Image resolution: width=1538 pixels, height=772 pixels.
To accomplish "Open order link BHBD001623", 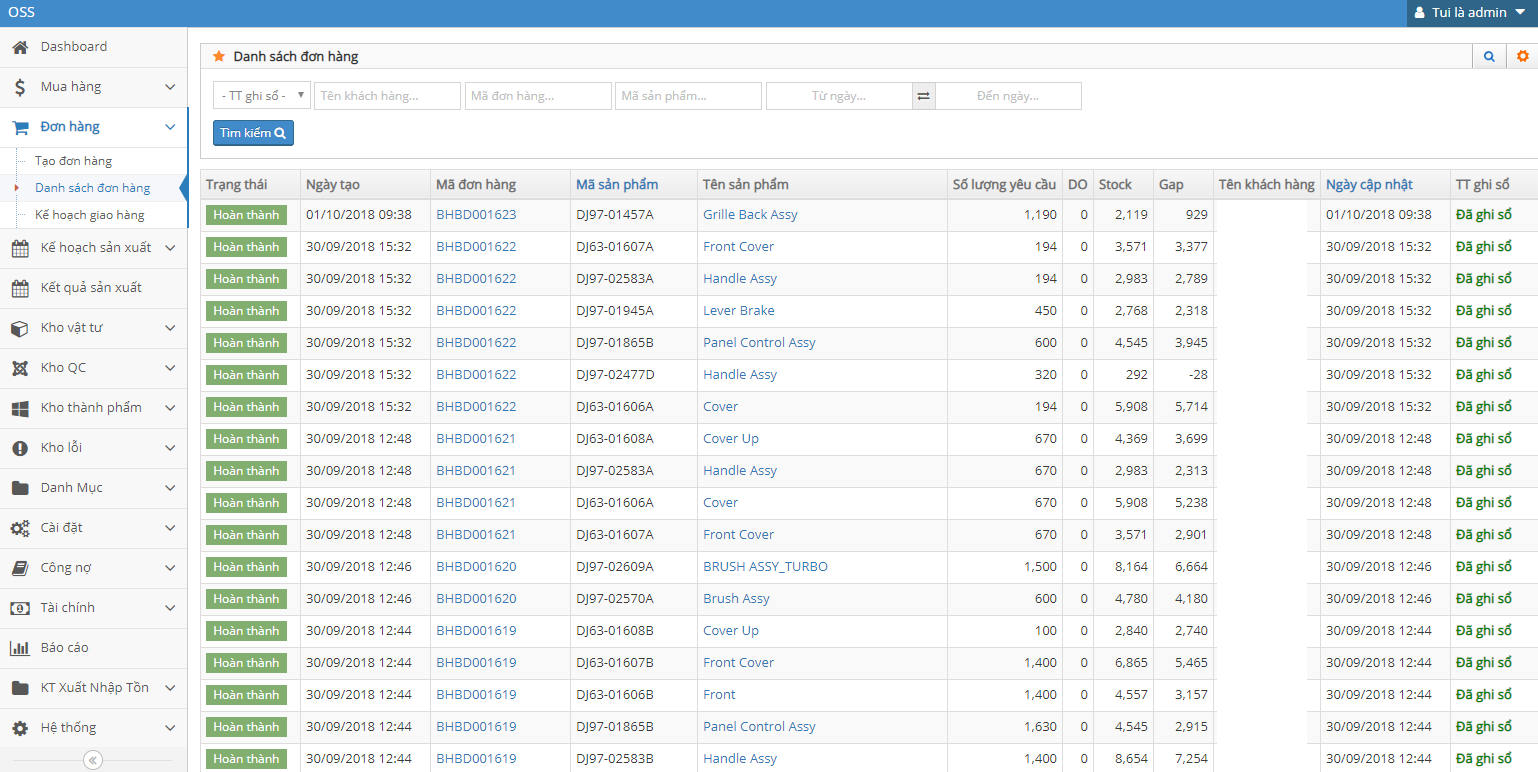I will click(476, 215).
